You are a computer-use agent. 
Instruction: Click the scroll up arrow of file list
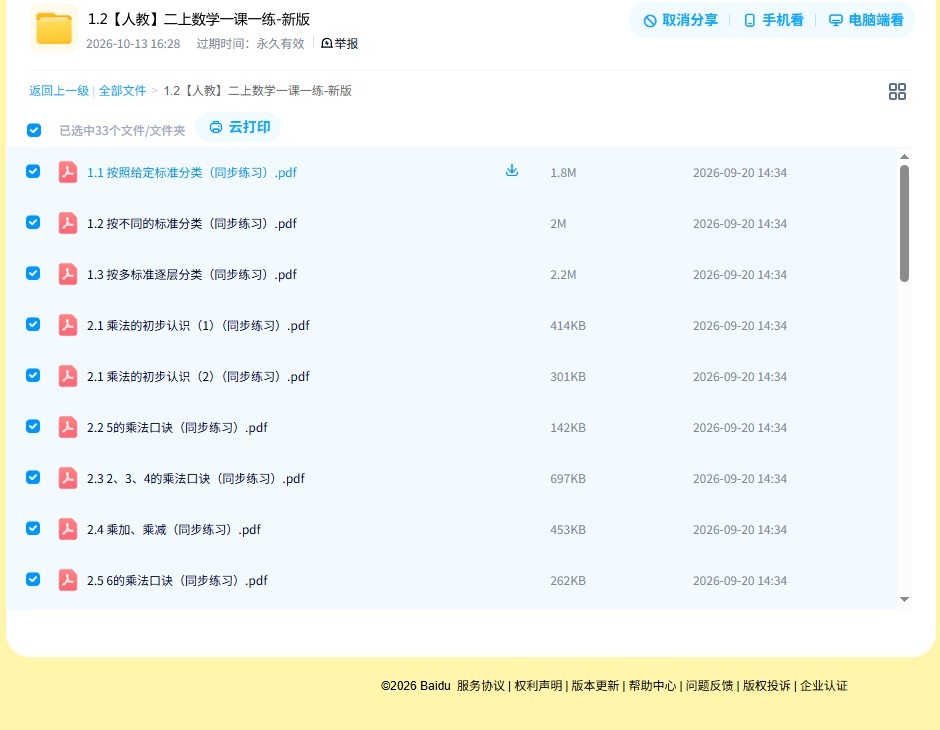tap(904, 156)
